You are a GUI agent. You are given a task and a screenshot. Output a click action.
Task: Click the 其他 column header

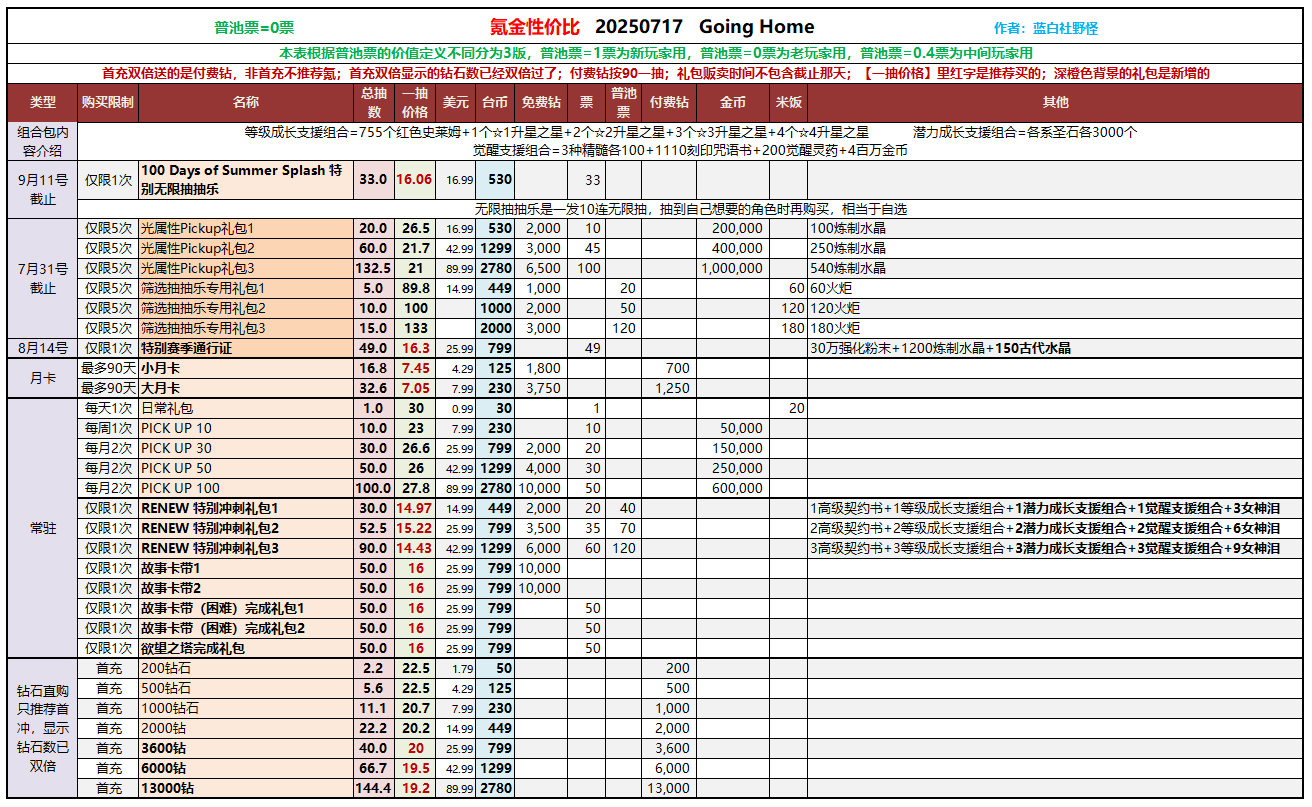coord(1055,102)
